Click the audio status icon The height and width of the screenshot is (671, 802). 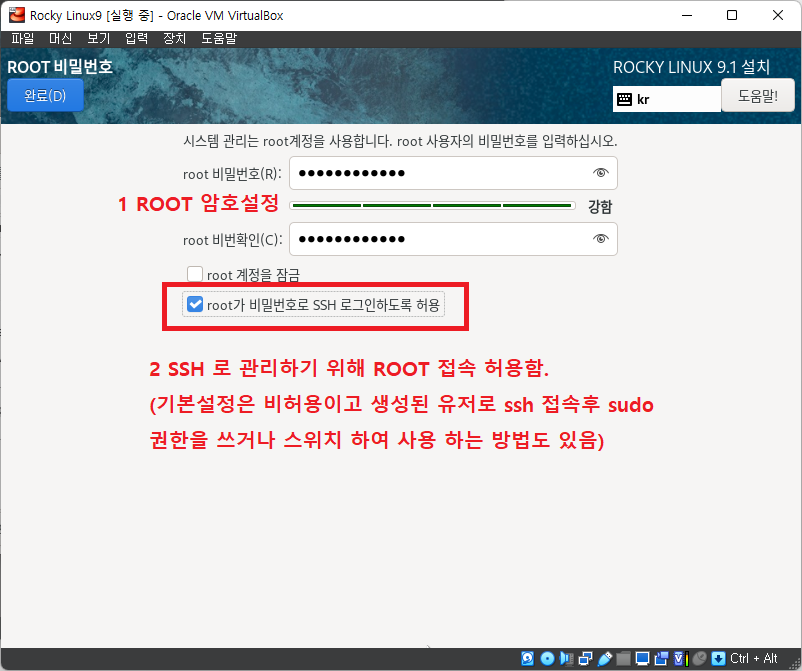(x=566, y=659)
